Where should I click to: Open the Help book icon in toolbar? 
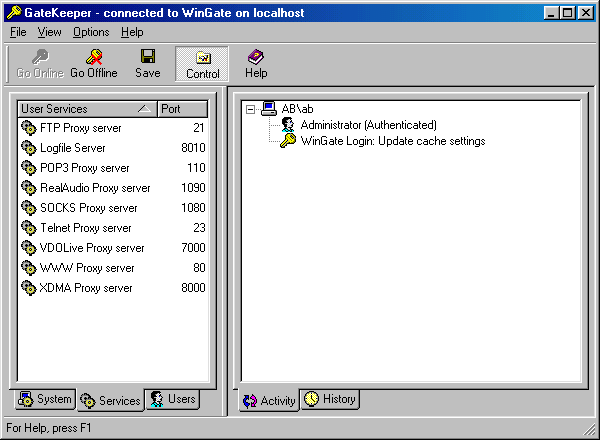(256, 57)
